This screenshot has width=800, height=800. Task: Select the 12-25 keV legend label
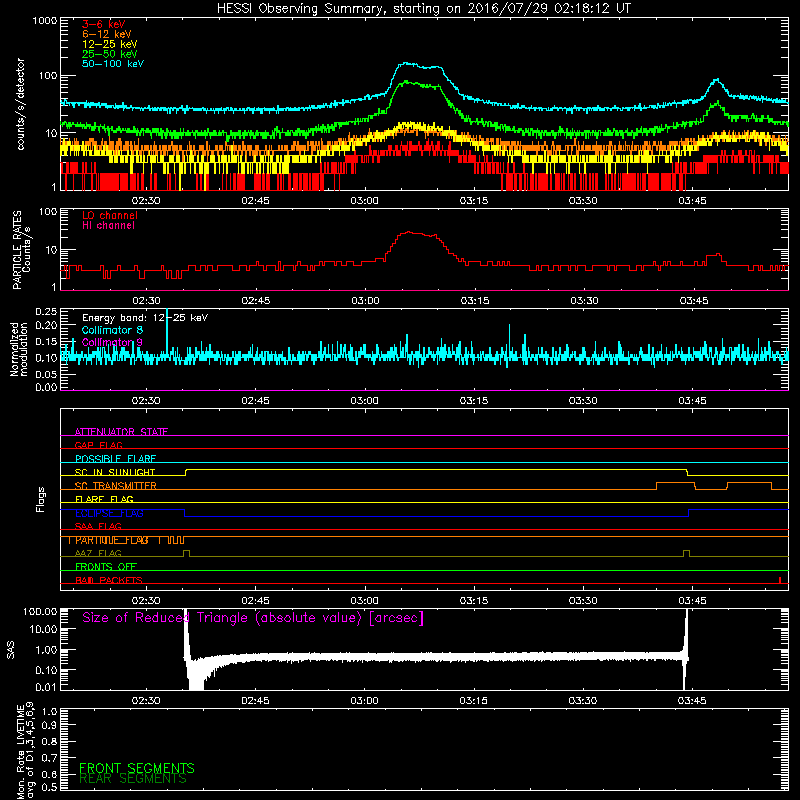point(110,44)
